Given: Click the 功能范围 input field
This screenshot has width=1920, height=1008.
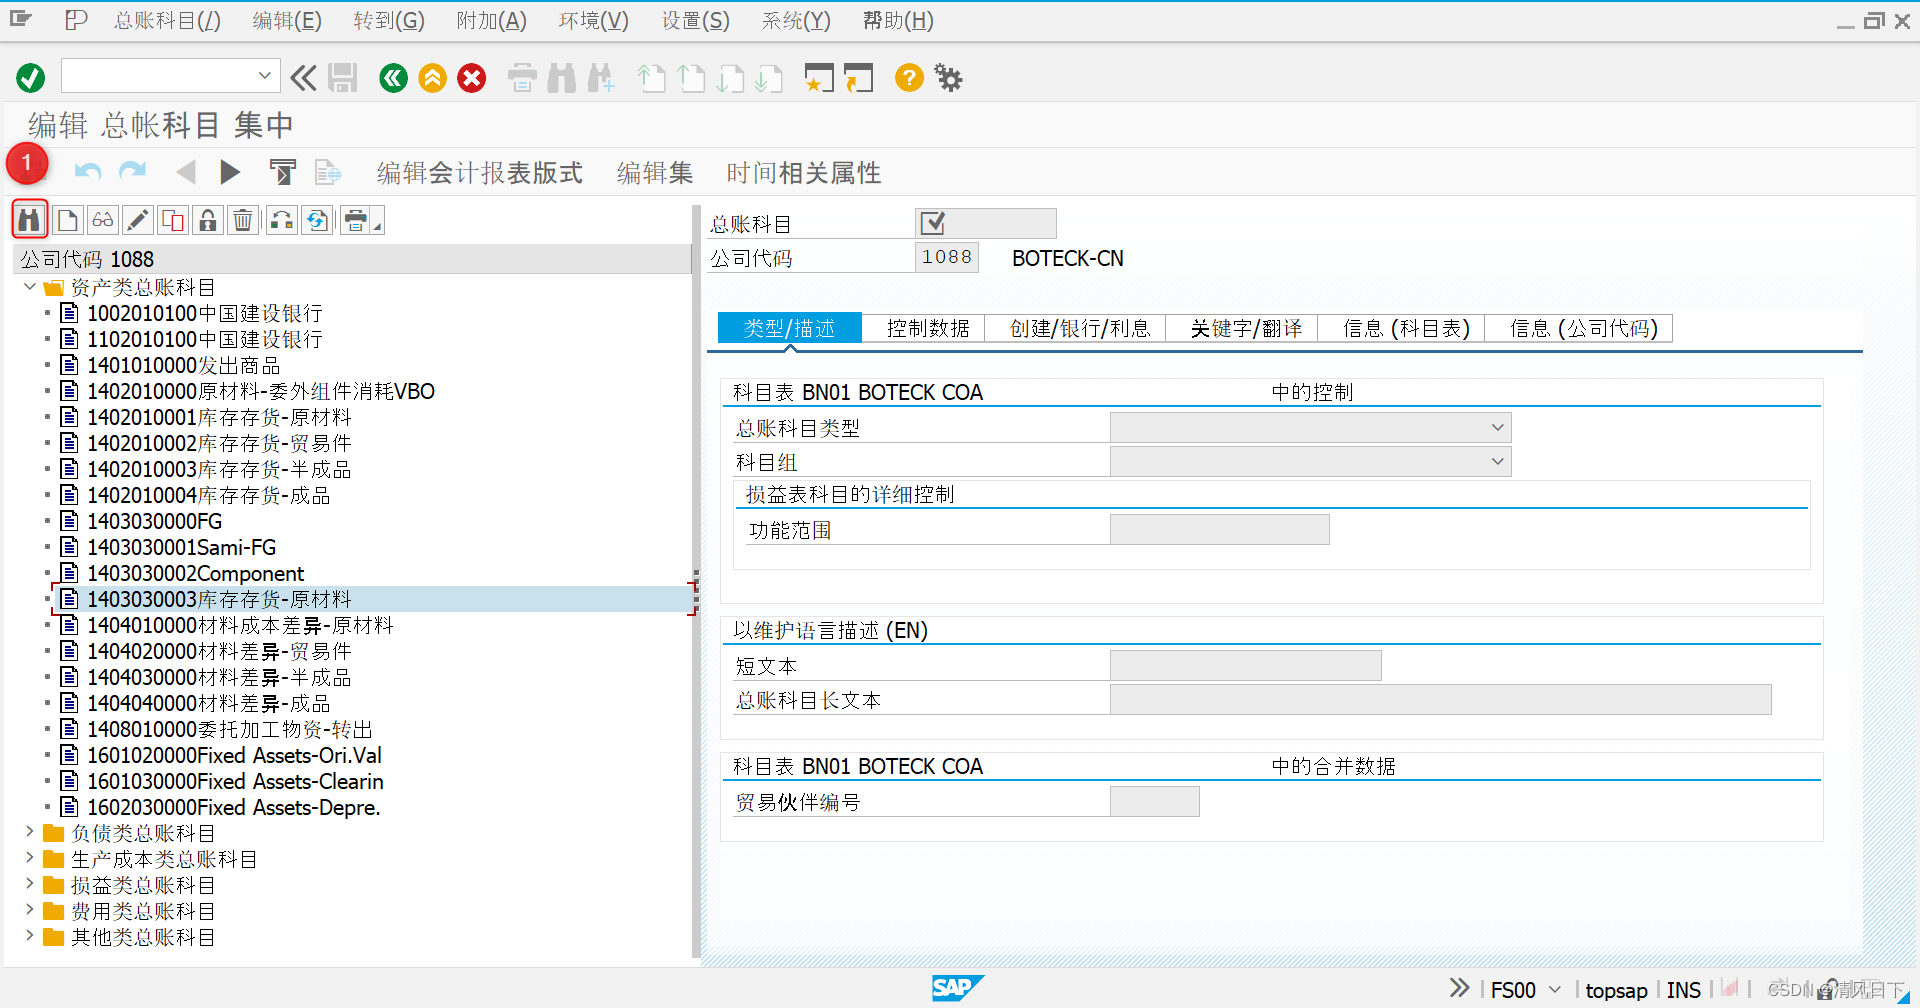Looking at the screenshot, I should pyautogui.click(x=1219, y=529).
